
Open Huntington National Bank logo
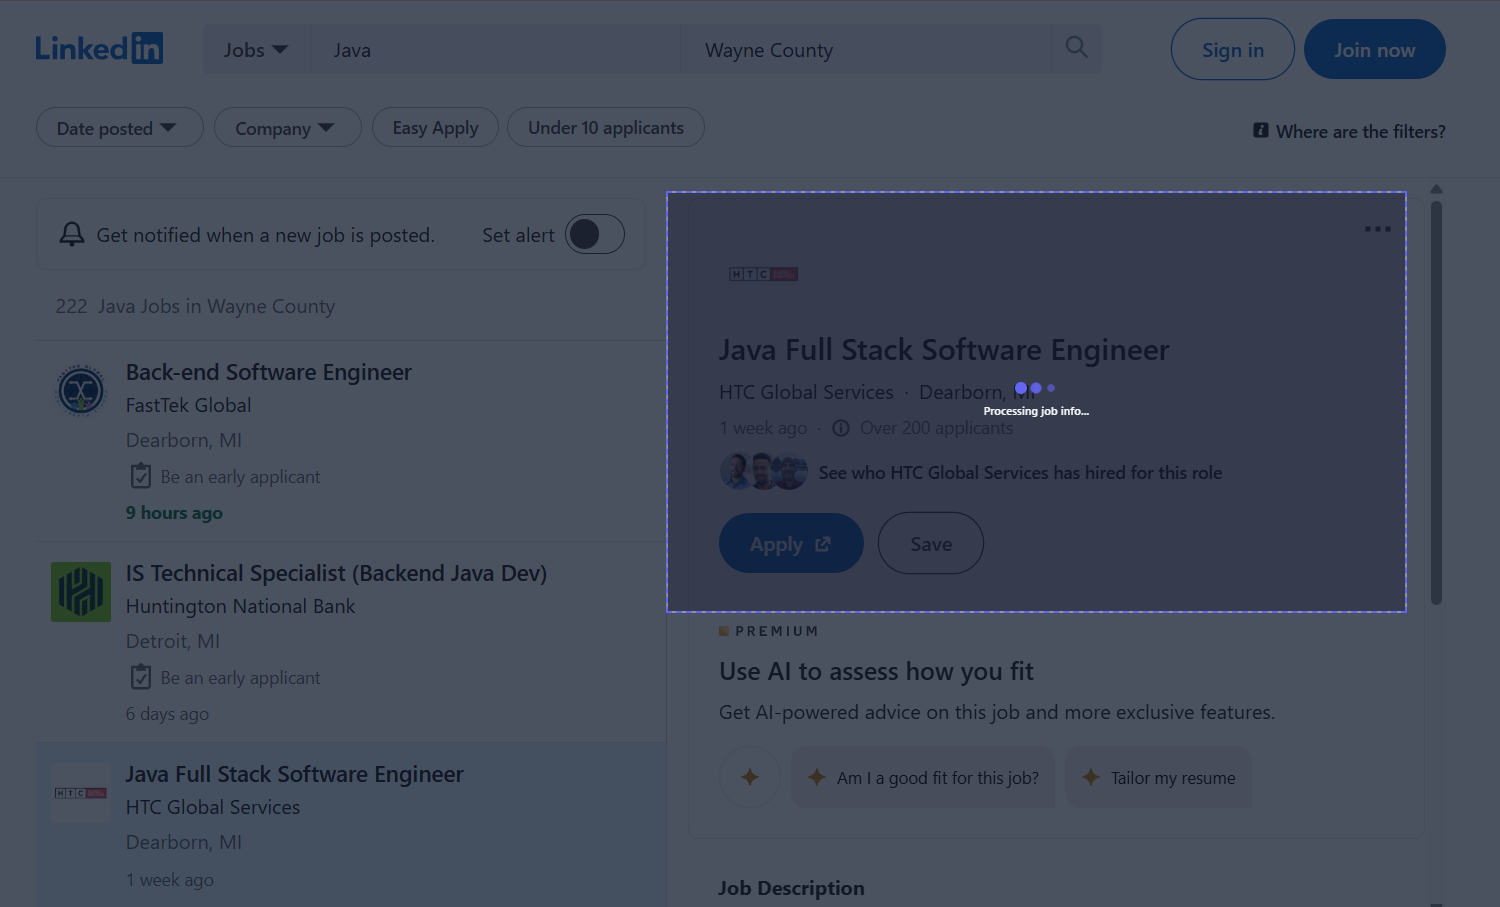point(81,591)
